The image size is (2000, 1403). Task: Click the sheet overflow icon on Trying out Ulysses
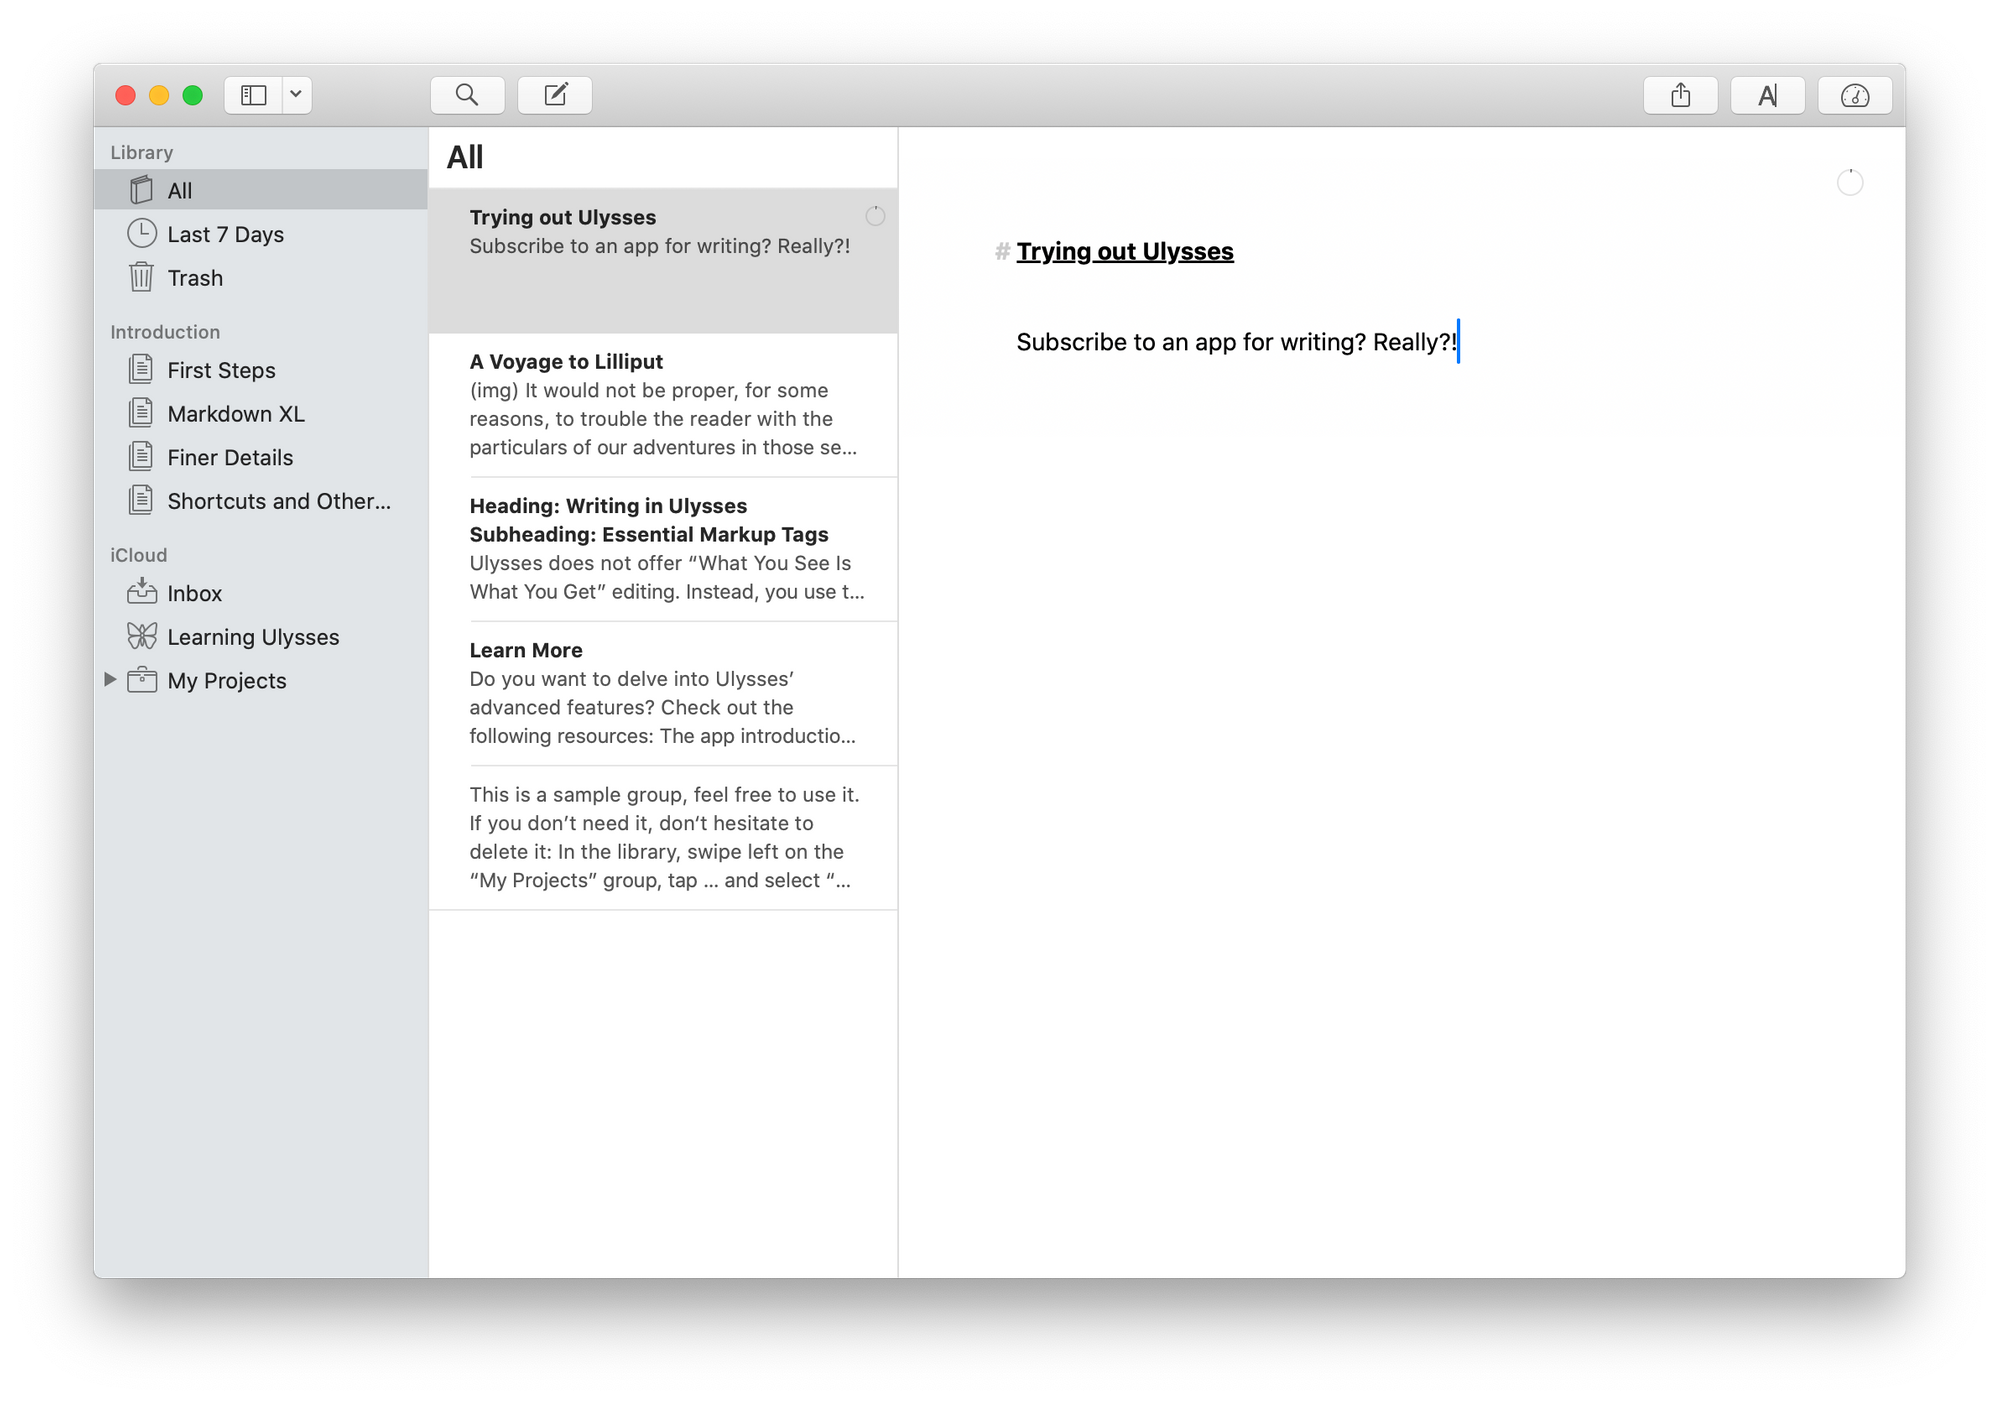(x=874, y=214)
